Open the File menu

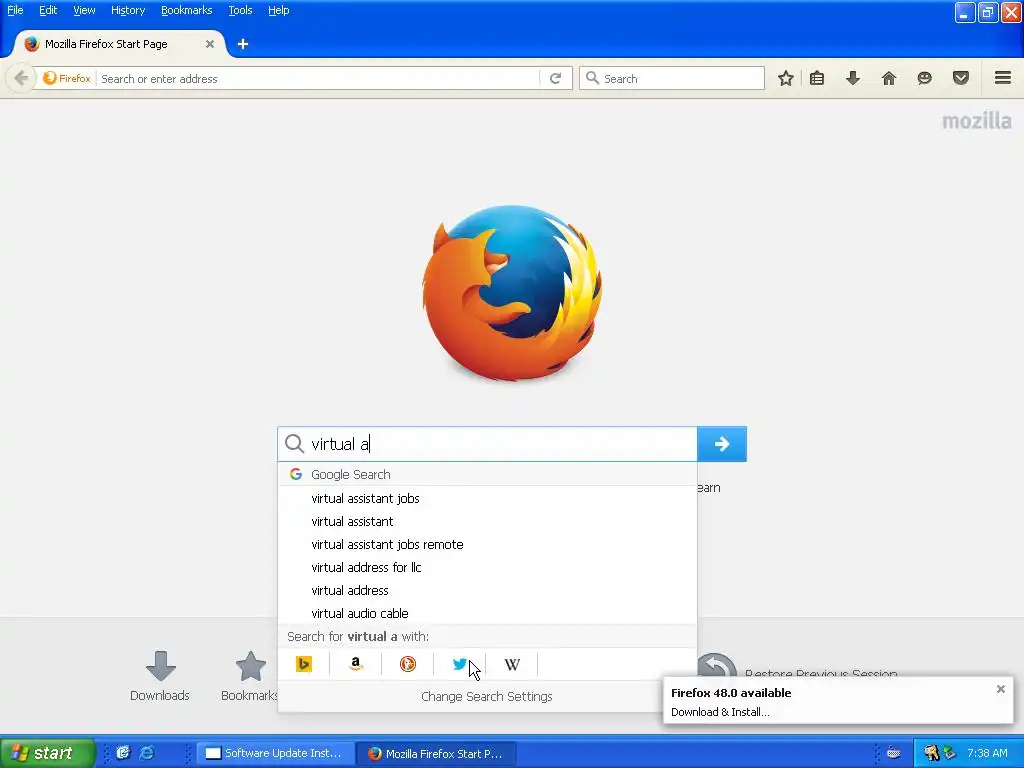[x=15, y=10]
